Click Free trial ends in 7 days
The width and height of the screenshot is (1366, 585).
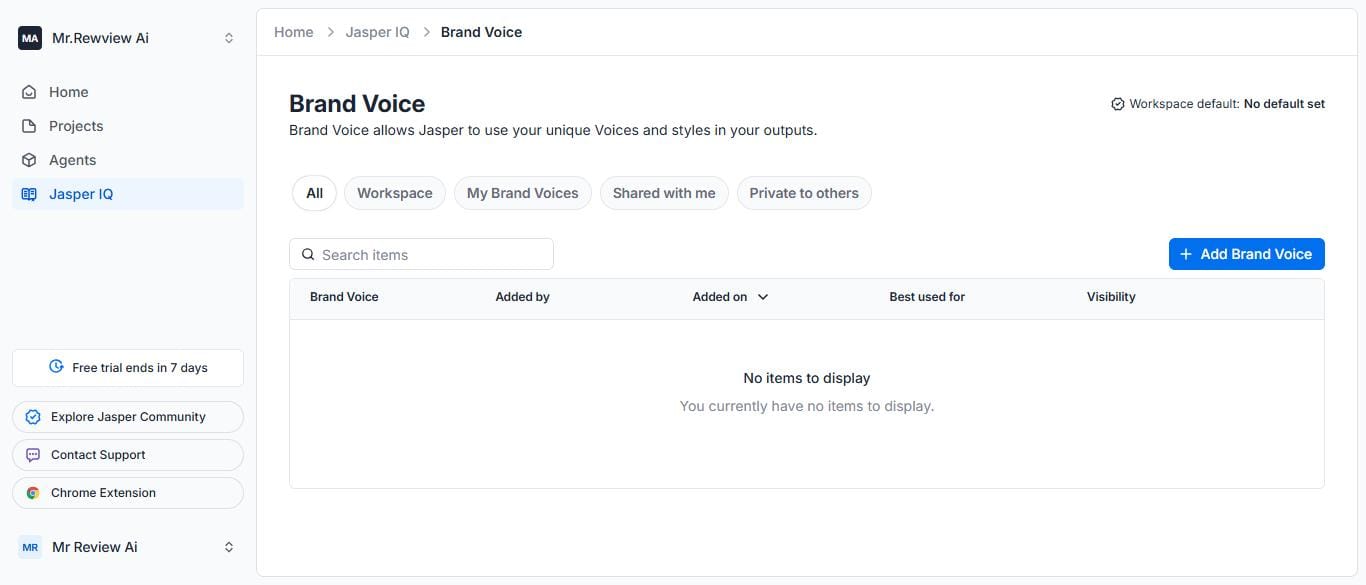coord(128,368)
